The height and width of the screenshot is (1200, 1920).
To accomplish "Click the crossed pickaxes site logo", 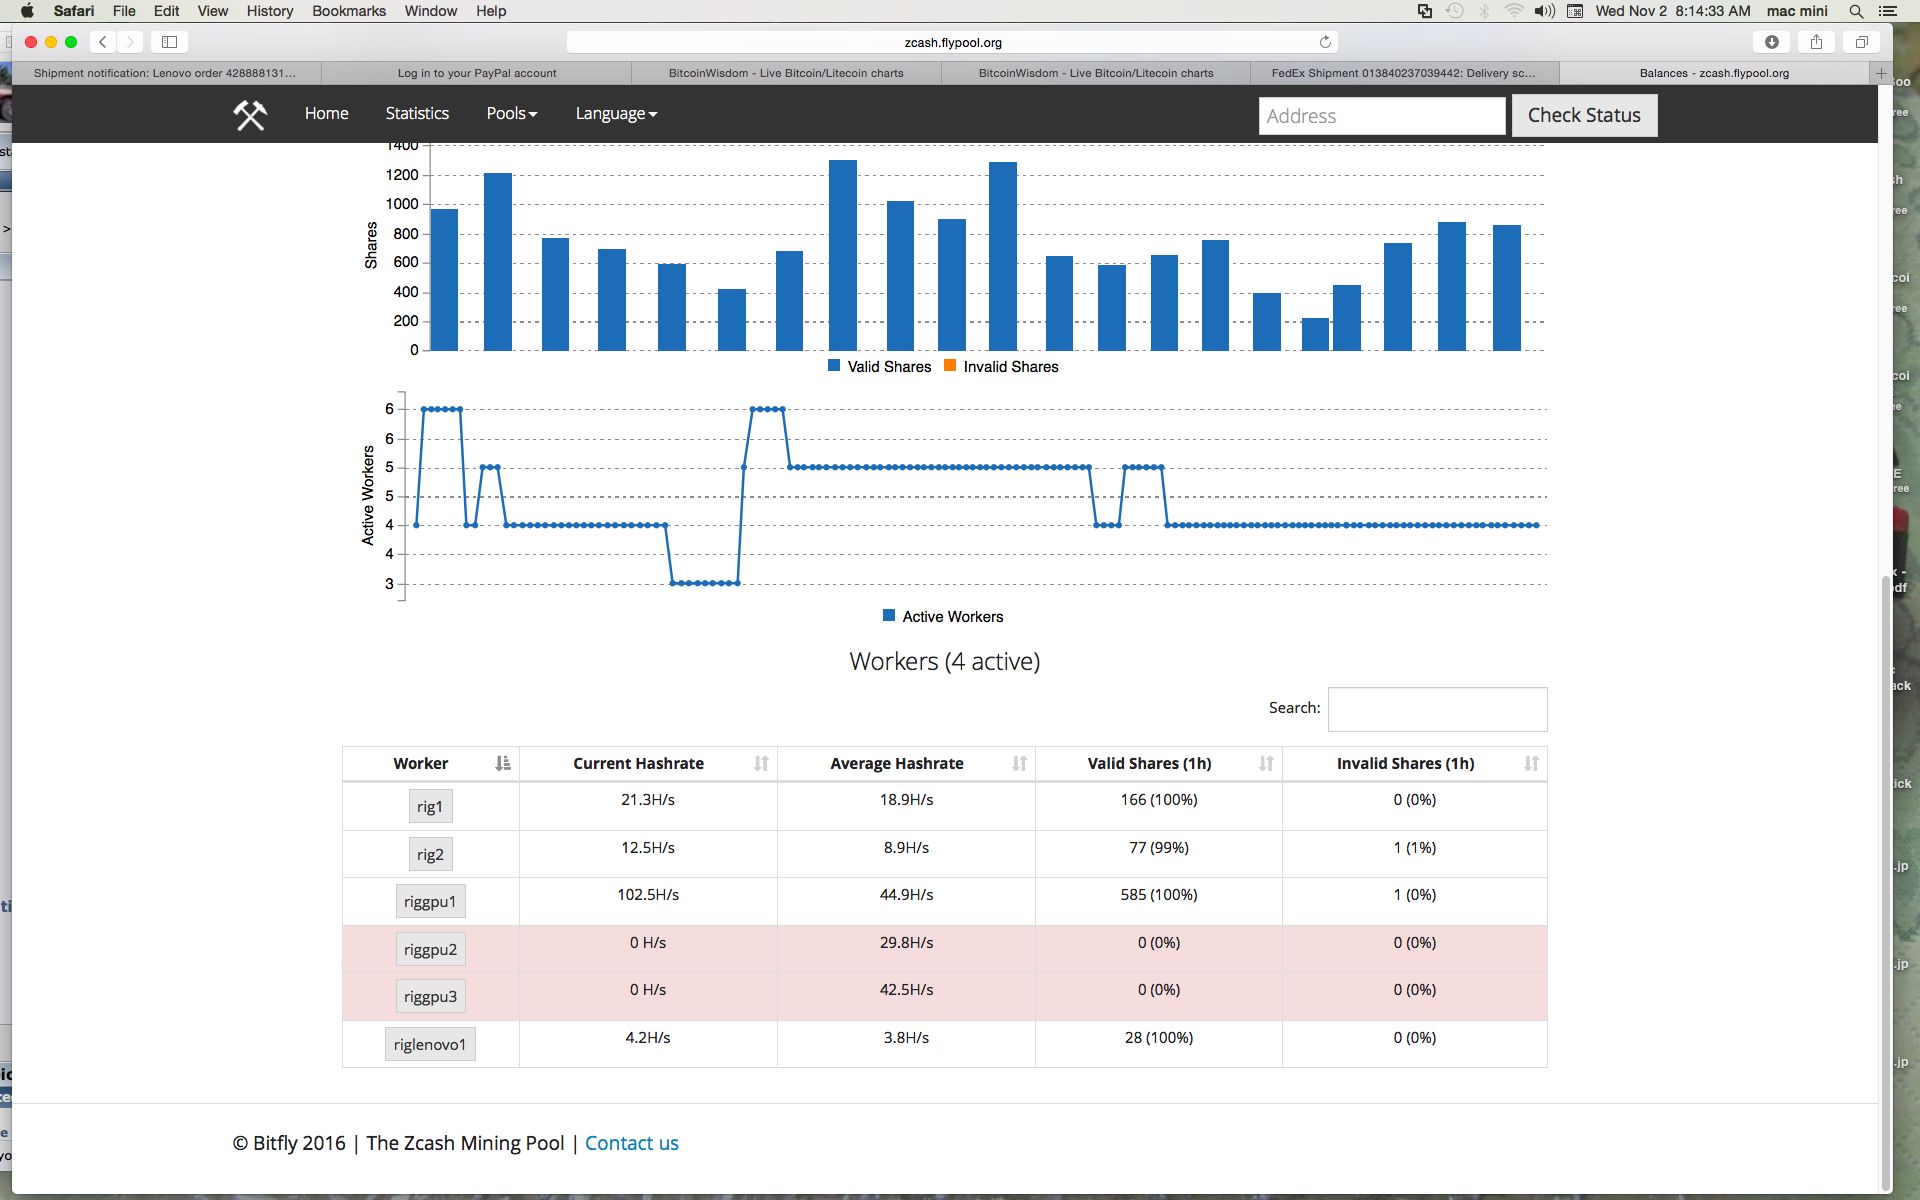I will click(x=250, y=115).
